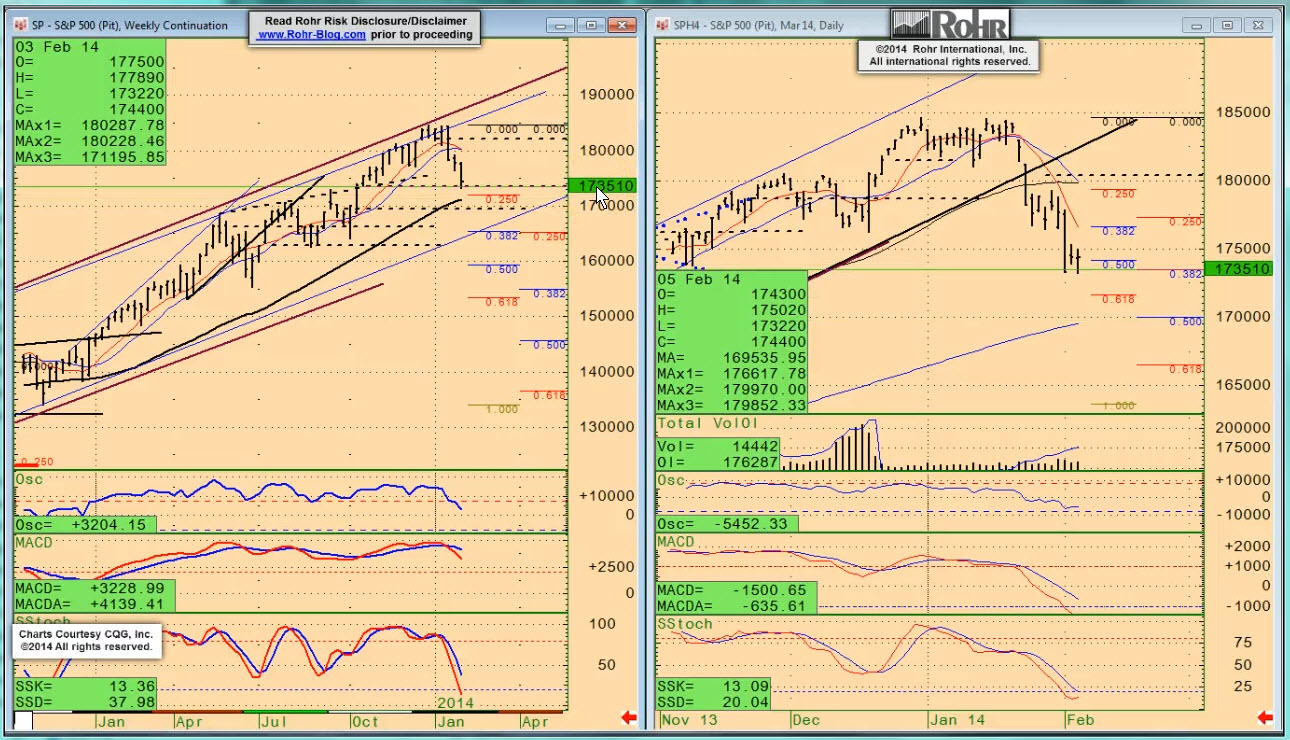The width and height of the screenshot is (1290, 740).
Task: Select the weekly MACD study label
Action: point(33,542)
